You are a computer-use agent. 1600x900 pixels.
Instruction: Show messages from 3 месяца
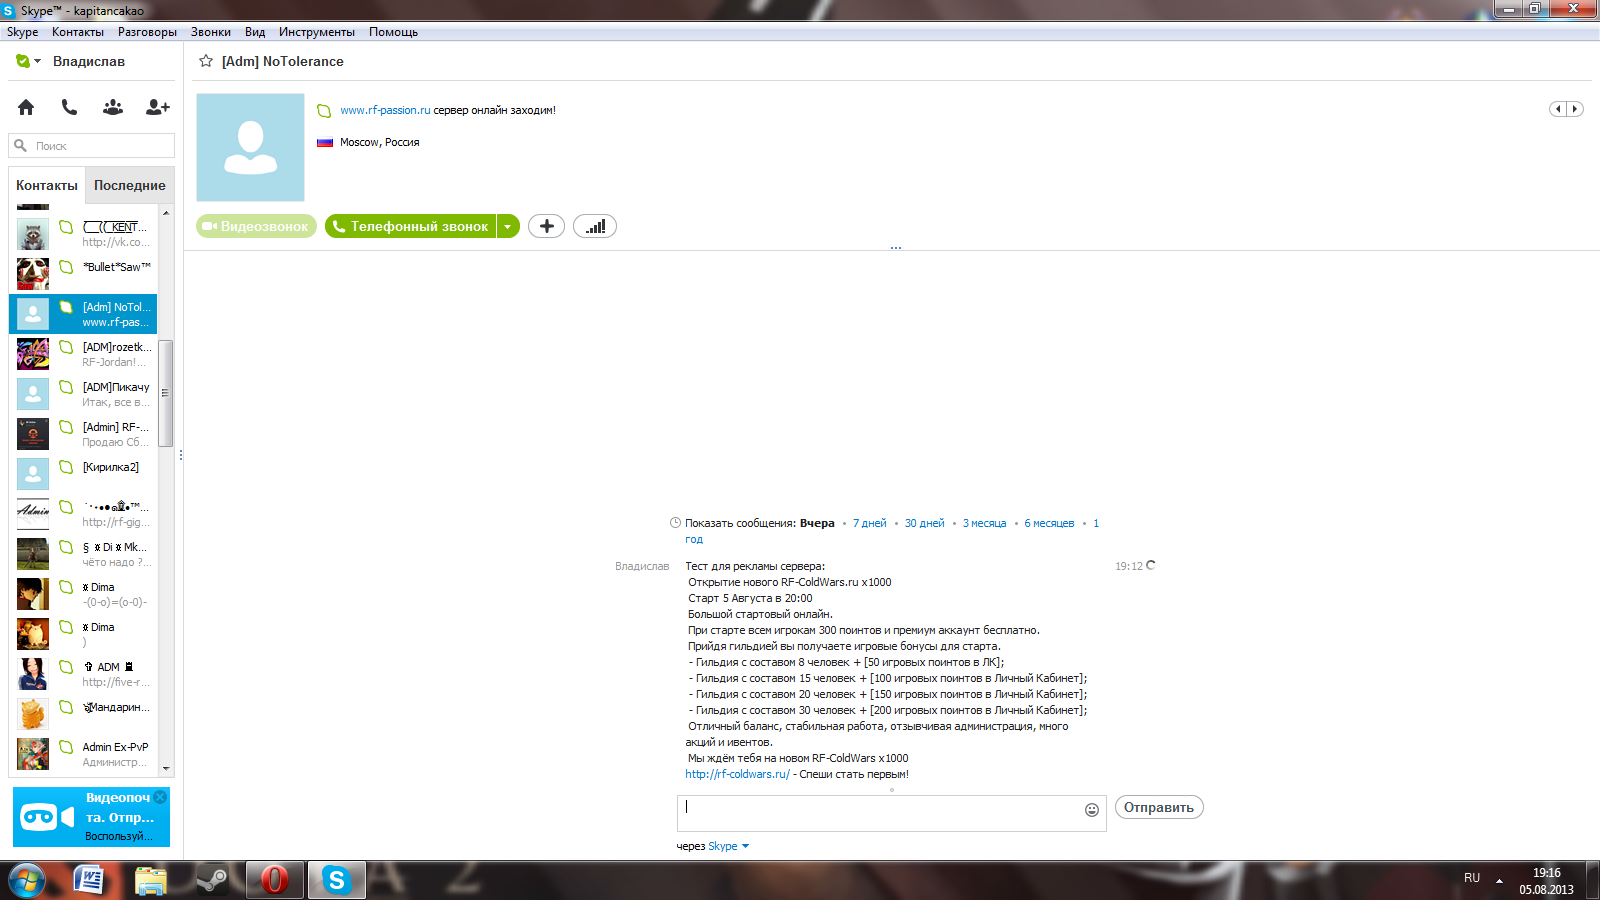coord(984,523)
